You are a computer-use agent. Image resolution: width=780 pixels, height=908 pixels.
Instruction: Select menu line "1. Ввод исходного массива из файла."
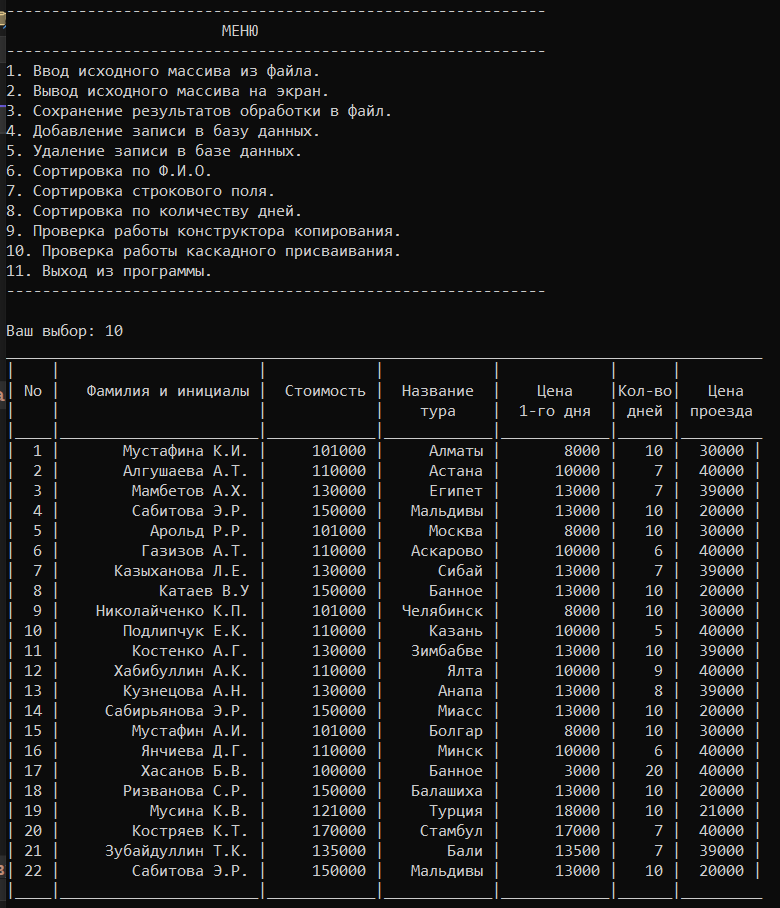163,71
